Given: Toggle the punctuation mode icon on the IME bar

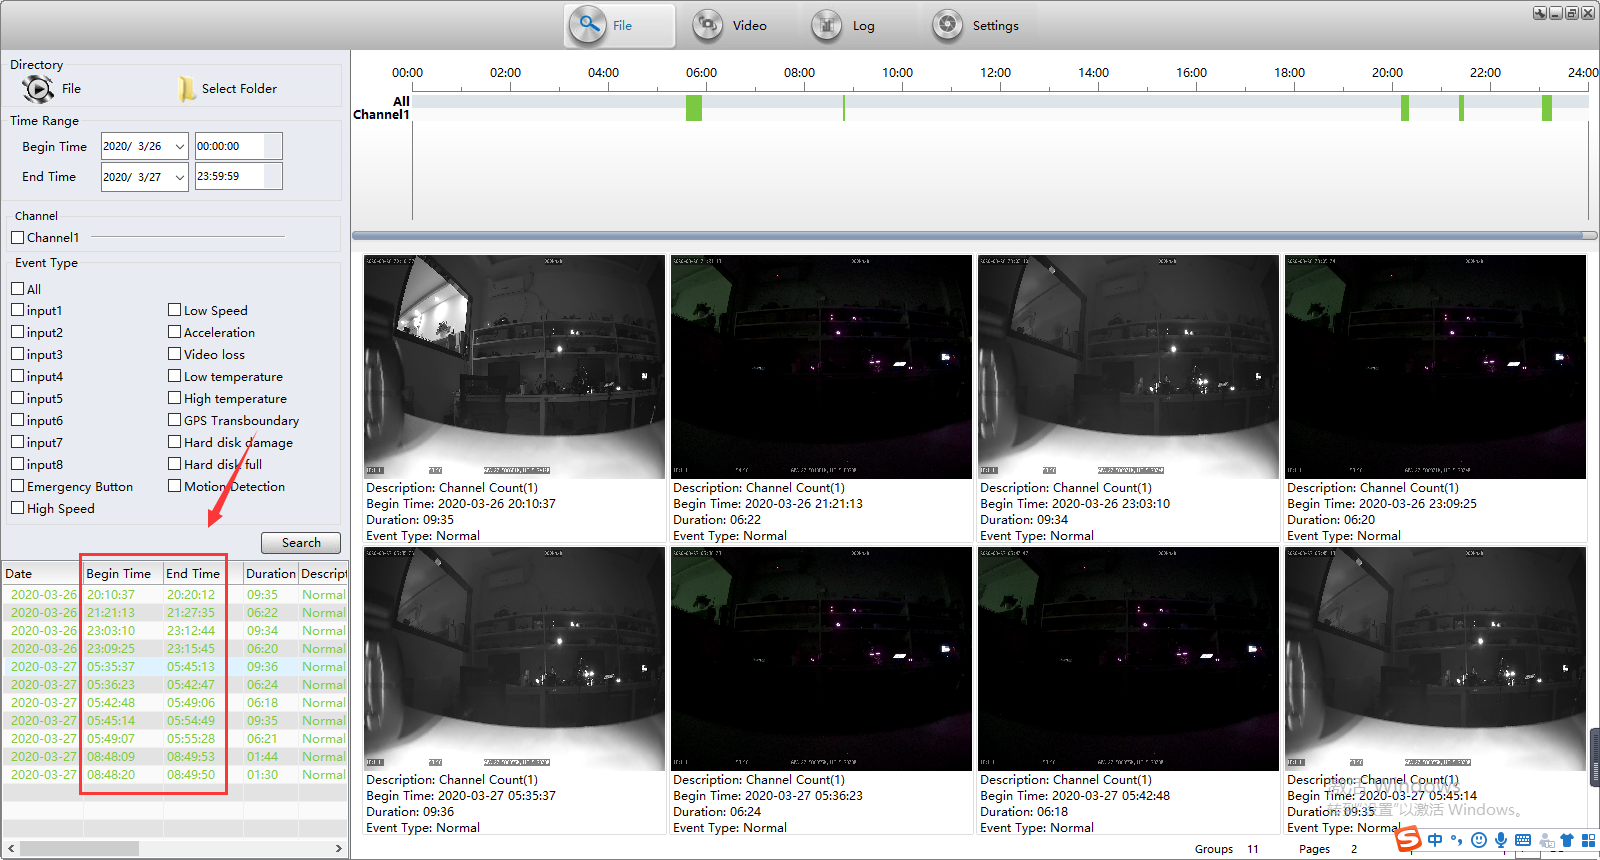Looking at the screenshot, I should 1457,840.
